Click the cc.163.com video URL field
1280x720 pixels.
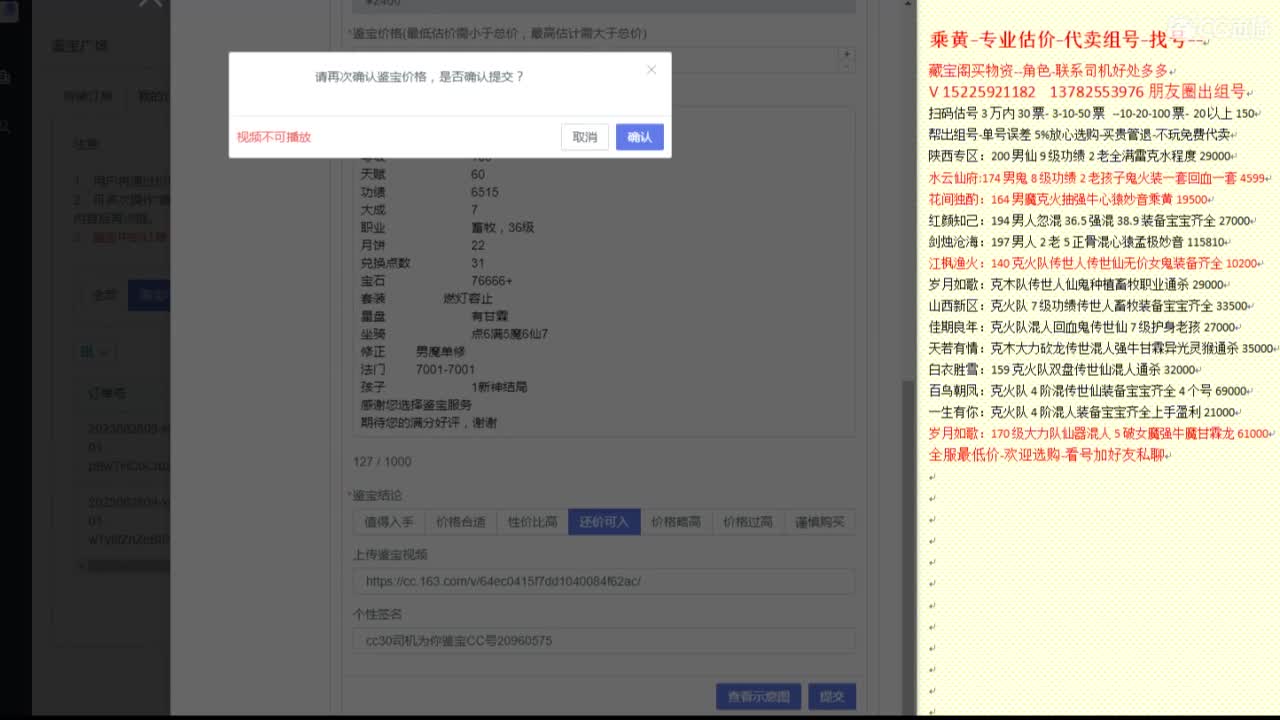(604, 581)
